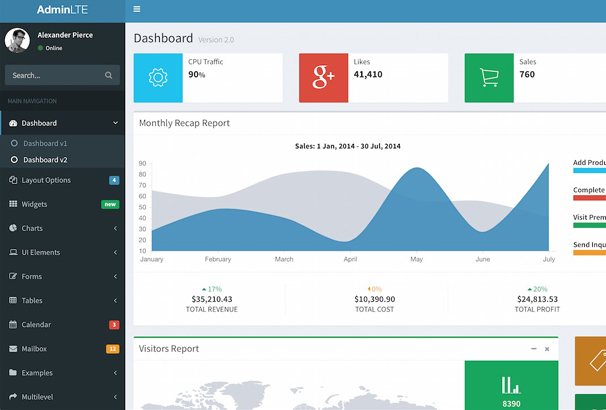Open the Widgets page

(x=35, y=204)
